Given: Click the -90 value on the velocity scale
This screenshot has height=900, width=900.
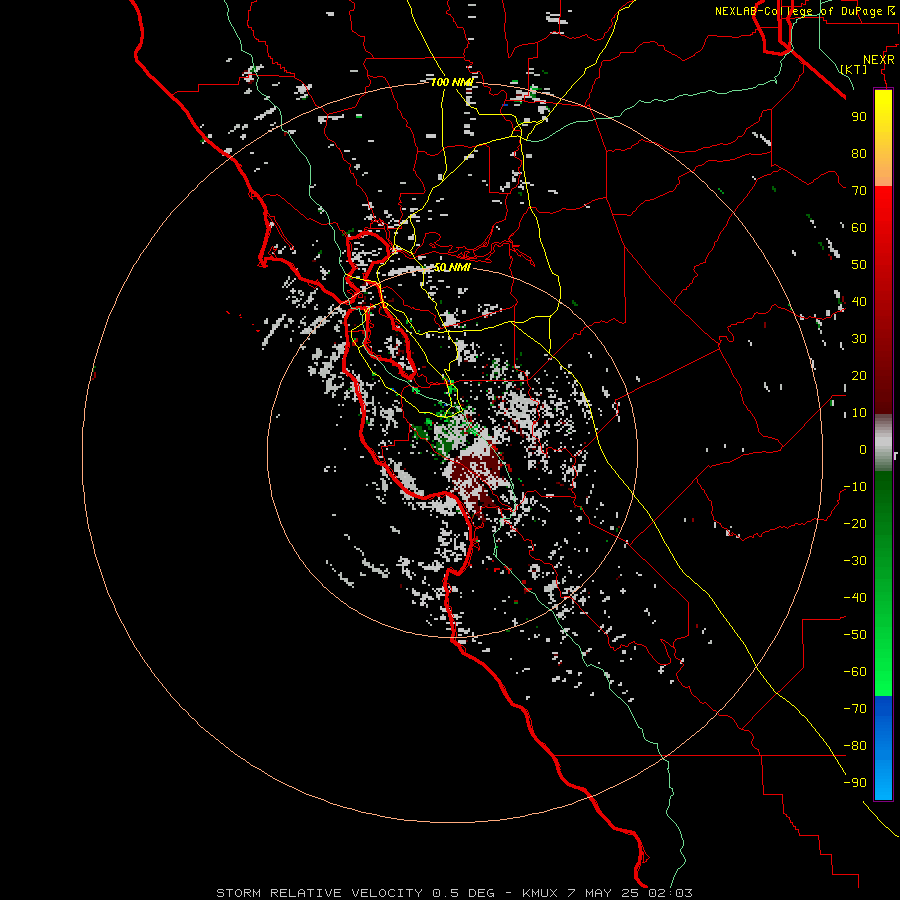Looking at the screenshot, I should pos(855,783).
